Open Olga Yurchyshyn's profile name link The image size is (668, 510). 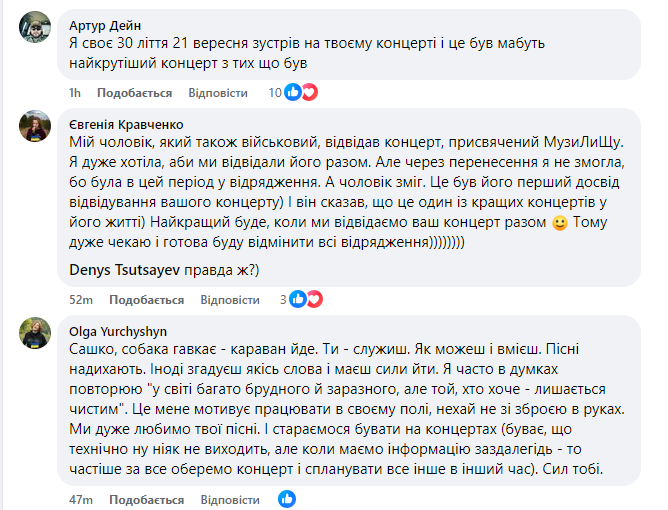[118, 329]
